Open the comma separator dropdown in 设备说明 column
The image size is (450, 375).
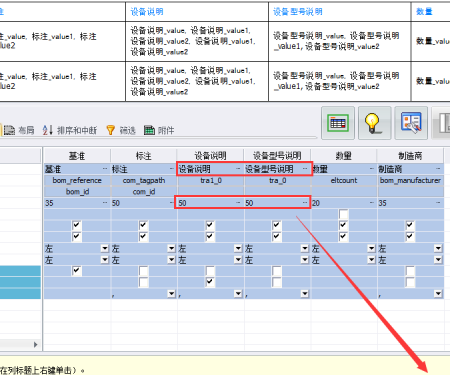pyautogui.click(x=238, y=294)
